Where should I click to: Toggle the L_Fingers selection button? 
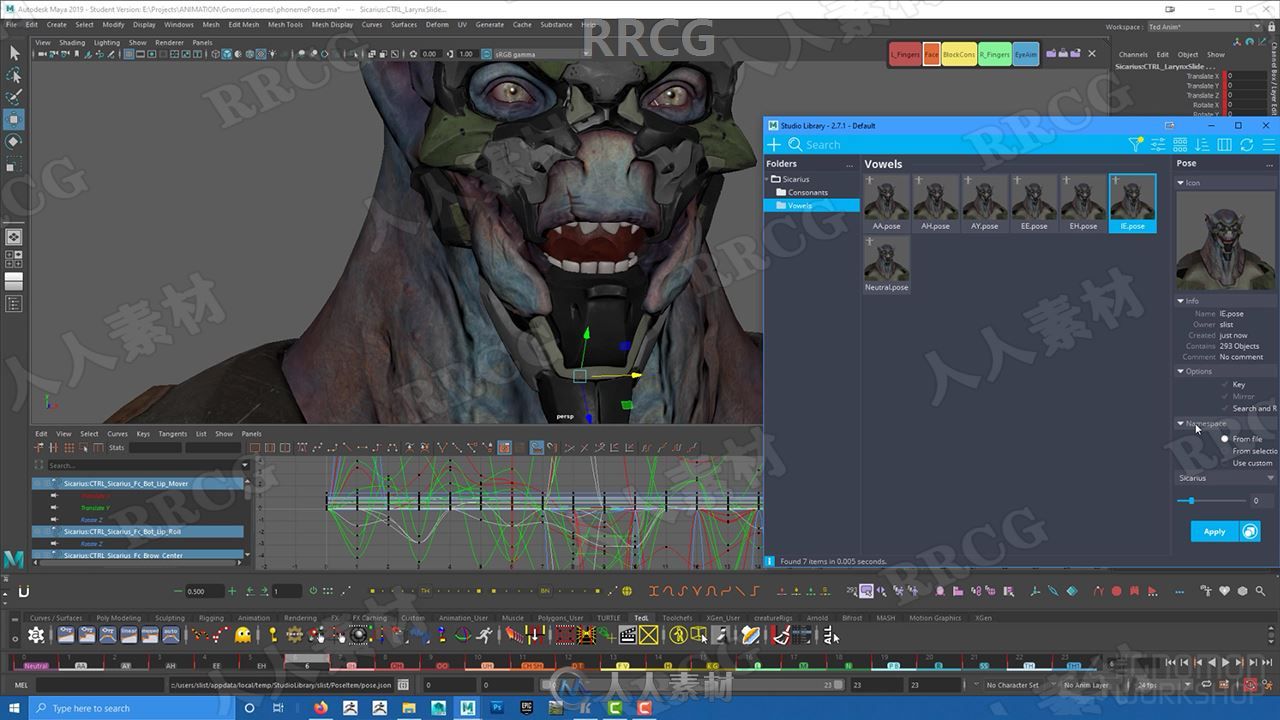coord(905,55)
